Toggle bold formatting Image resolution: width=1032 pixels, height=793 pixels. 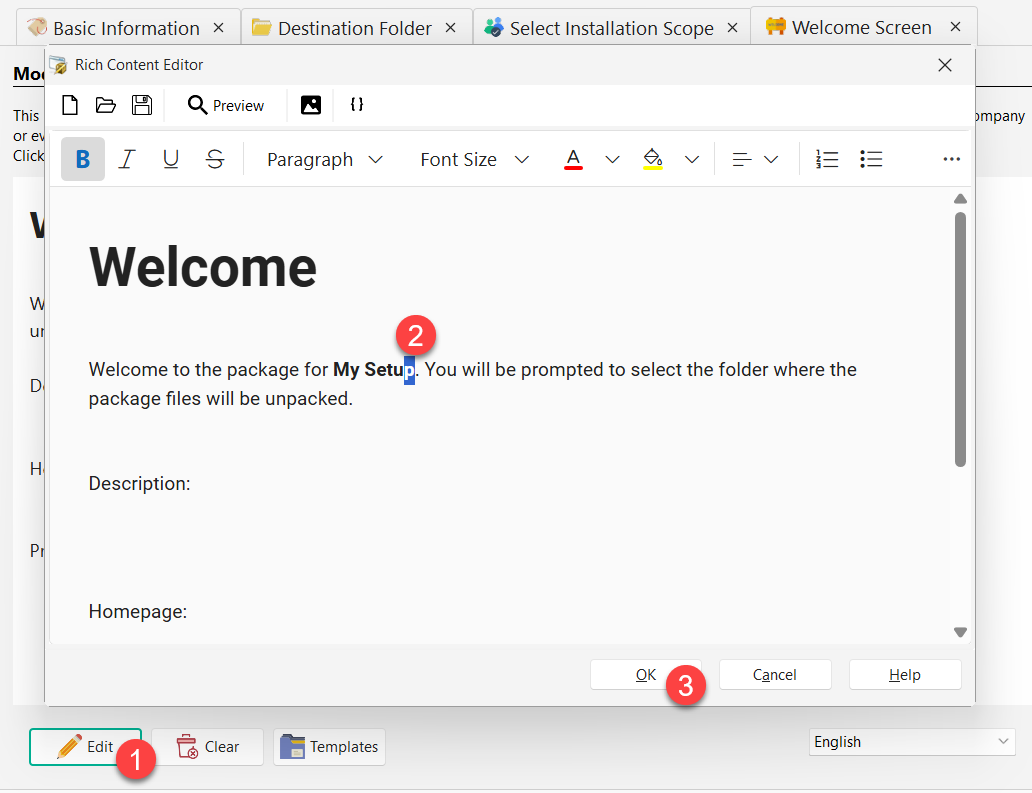[82, 158]
